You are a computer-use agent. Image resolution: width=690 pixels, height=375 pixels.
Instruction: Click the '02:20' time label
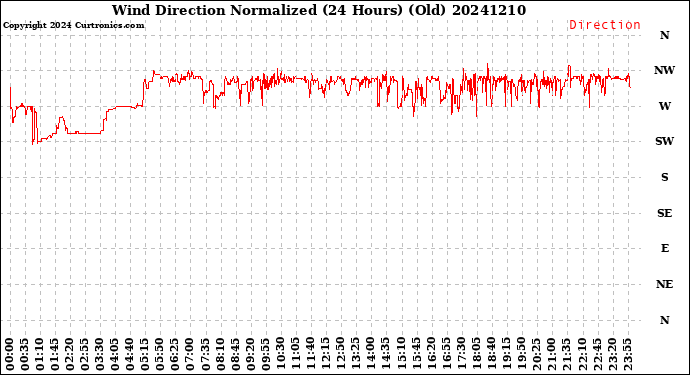70,354
